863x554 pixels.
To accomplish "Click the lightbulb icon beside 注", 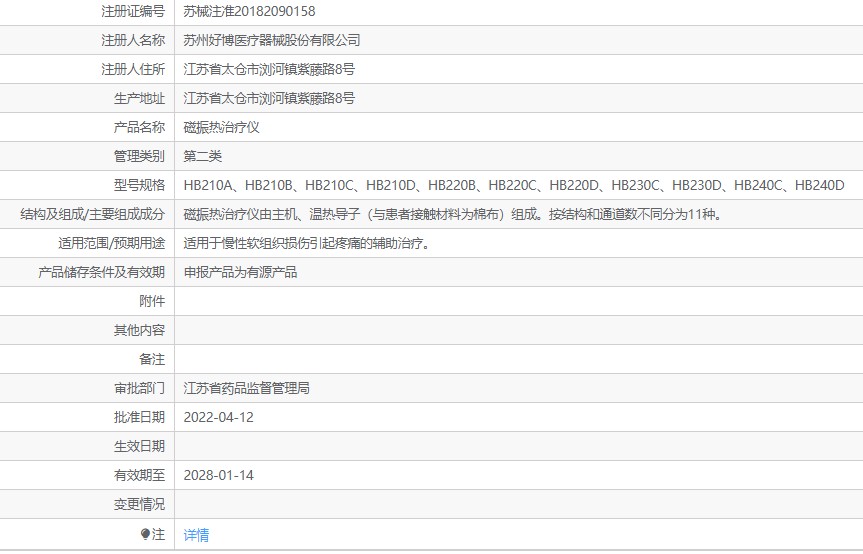I will click(x=145, y=534).
